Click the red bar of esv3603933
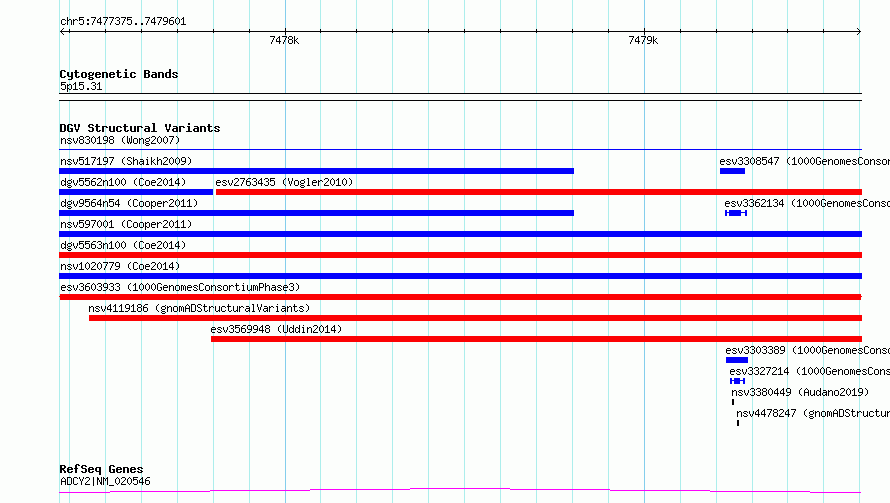The image size is (890, 503). 461,297
